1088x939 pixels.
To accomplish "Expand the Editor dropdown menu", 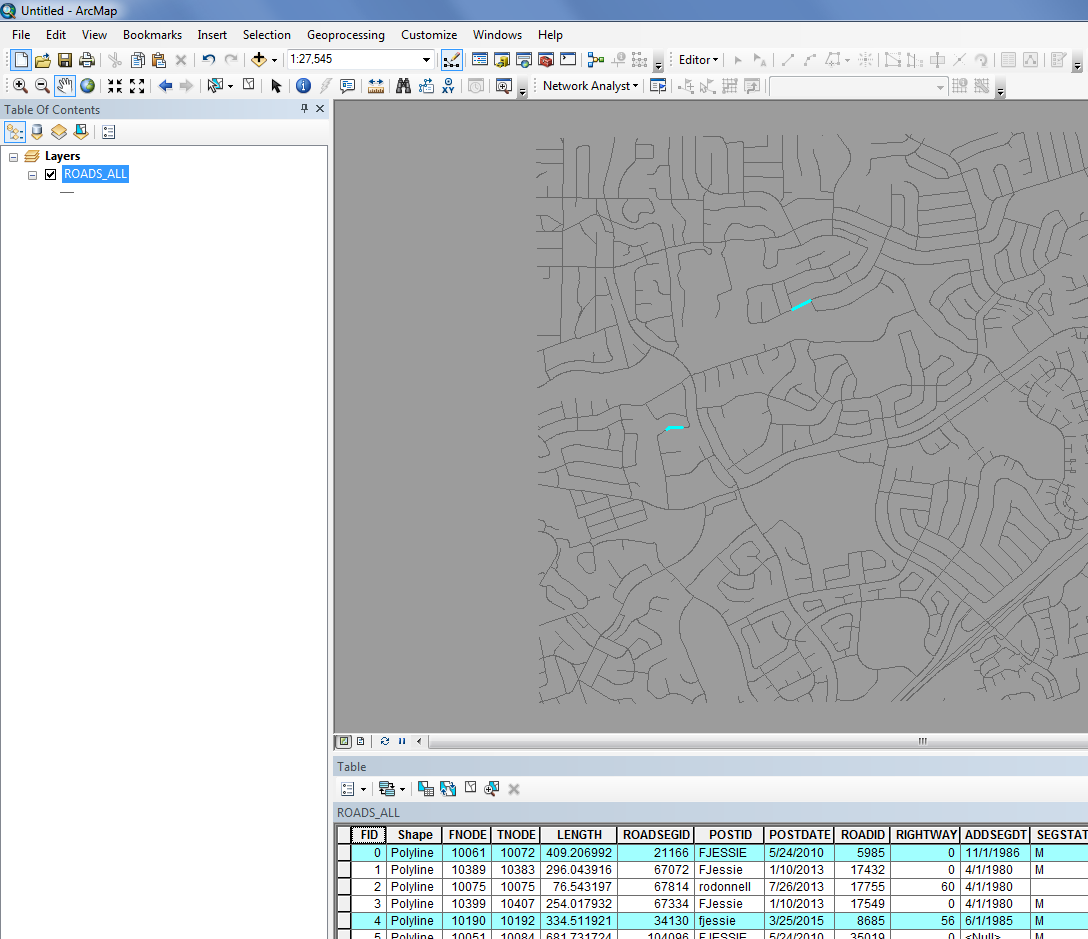I will click(x=698, y=60).
